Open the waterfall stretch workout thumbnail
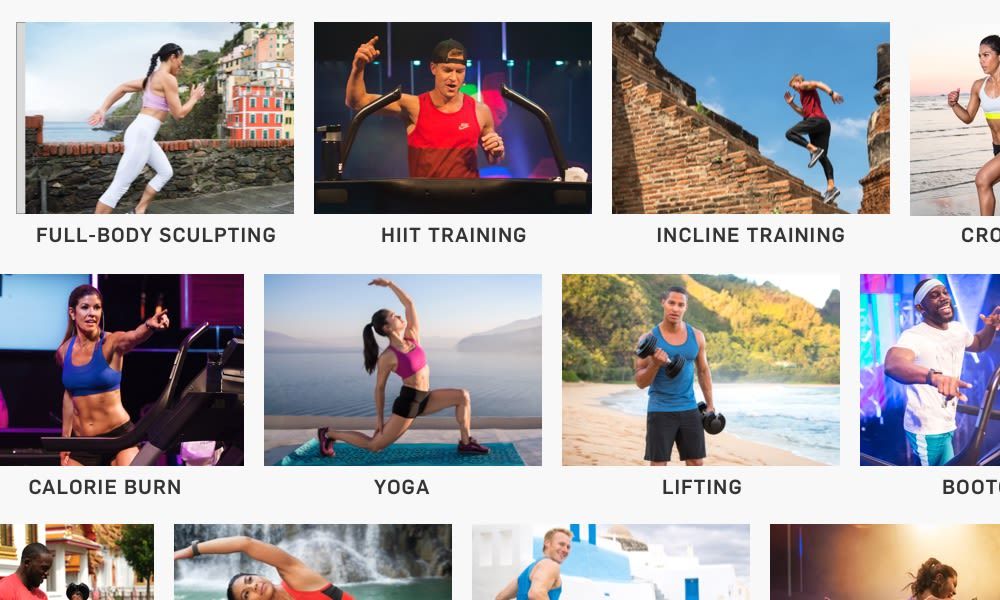Image resolution: width=1000 pixels, height=600 pixels. [x=313, y=562]
